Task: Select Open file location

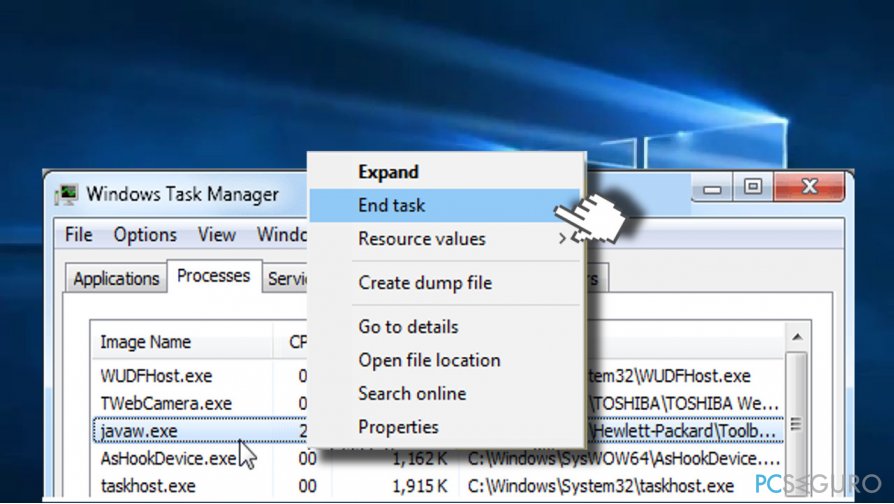Action: (429, 360)
